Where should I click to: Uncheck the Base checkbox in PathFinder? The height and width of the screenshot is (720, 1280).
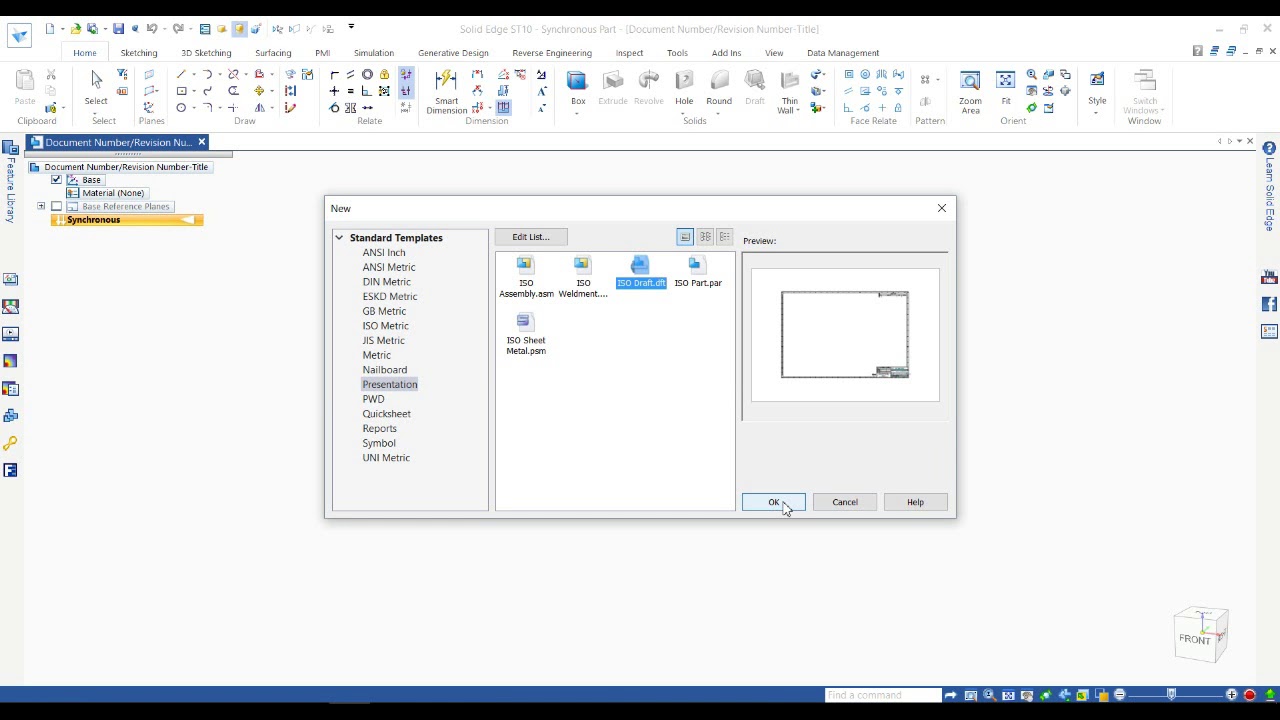pyautogui.click(x=57, y=180)
